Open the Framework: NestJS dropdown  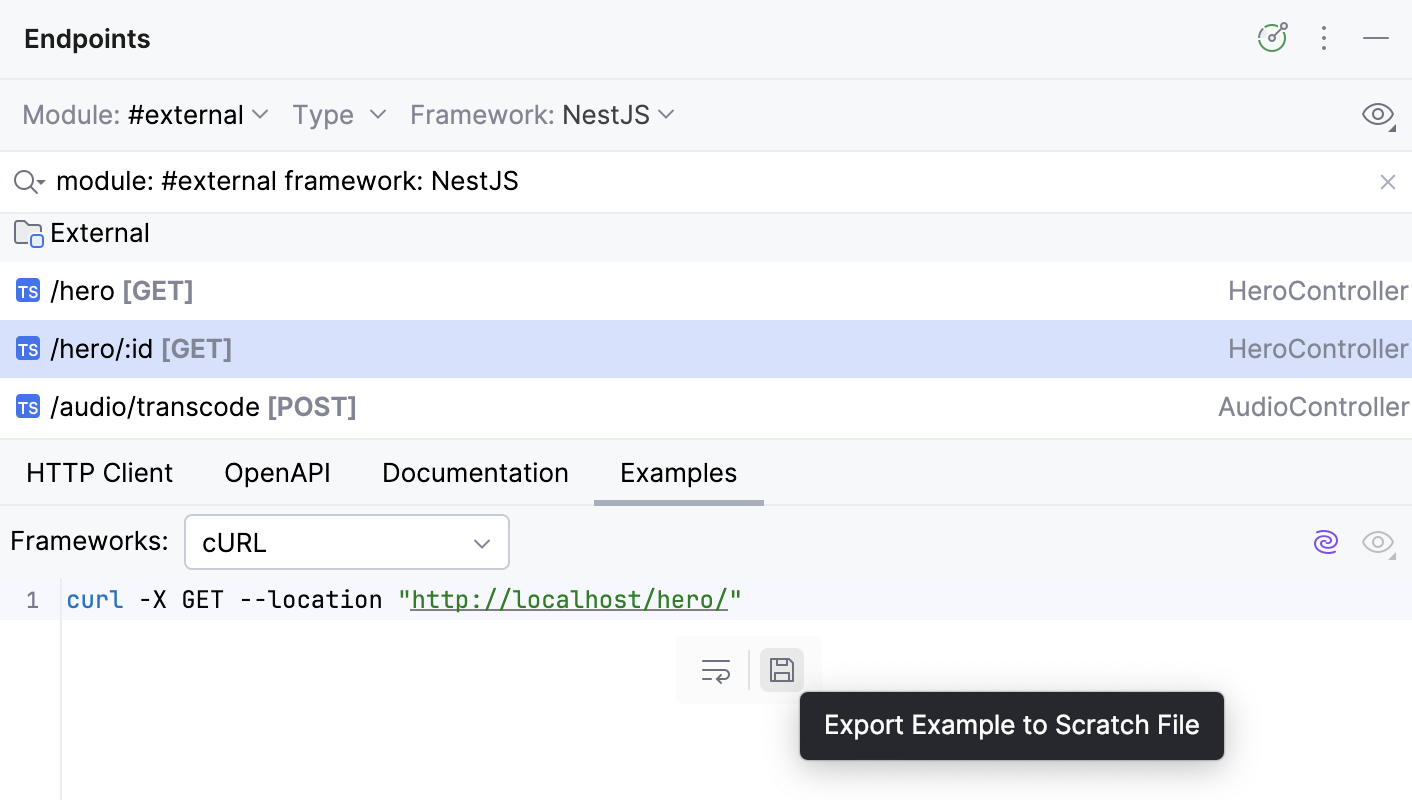(x=543, y=114)
